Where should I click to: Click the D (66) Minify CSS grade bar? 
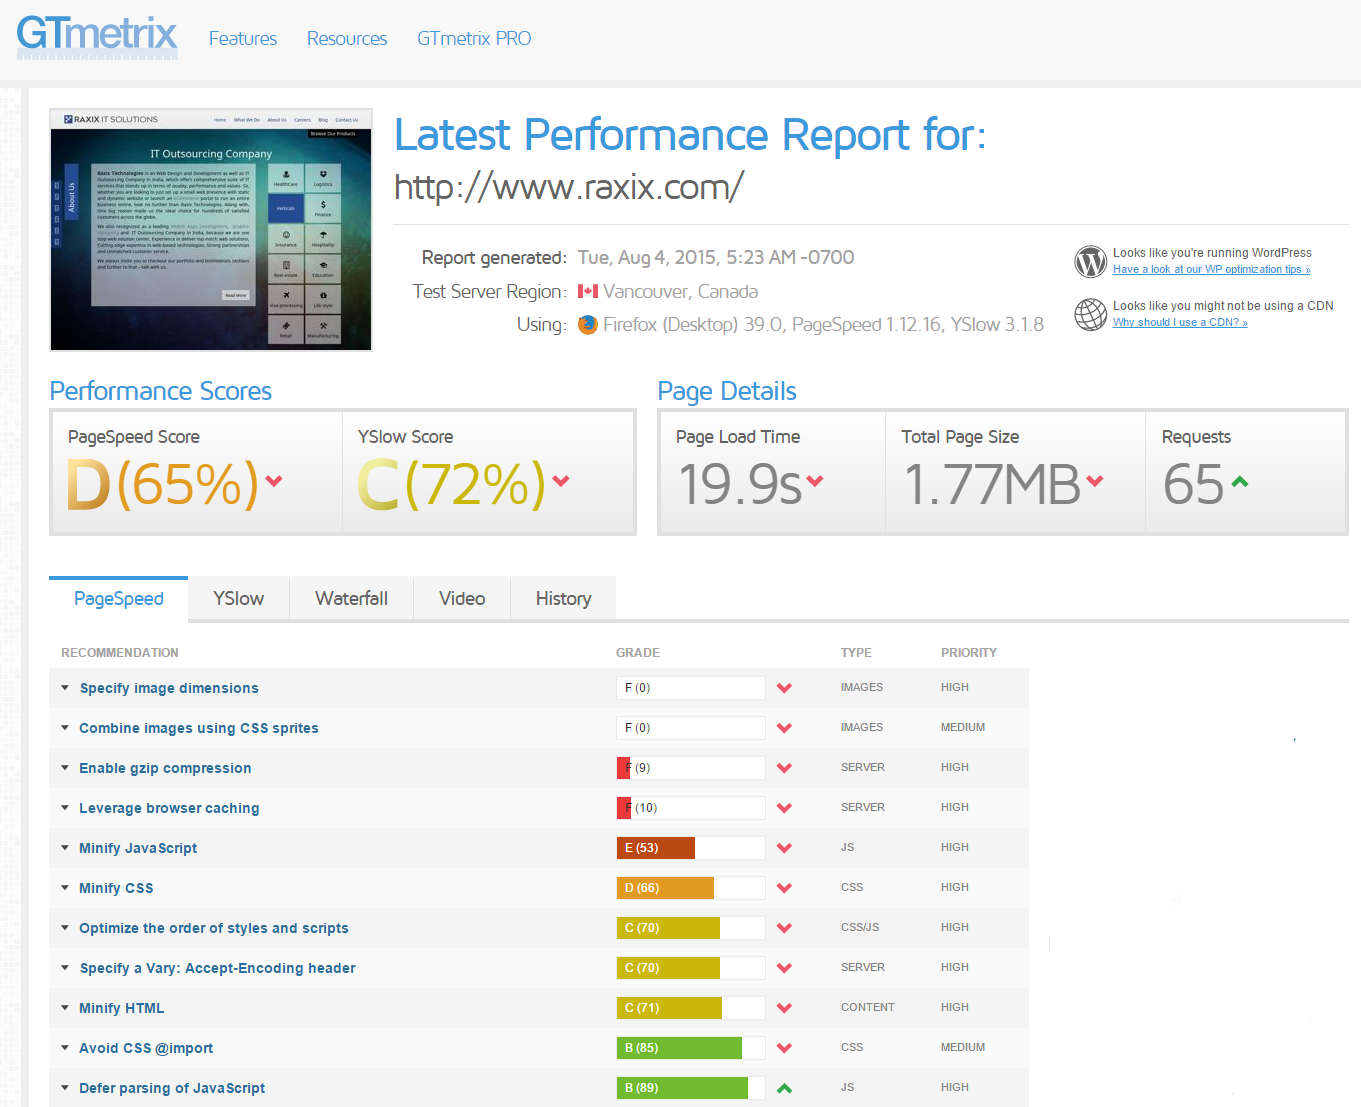click(691, 888)
